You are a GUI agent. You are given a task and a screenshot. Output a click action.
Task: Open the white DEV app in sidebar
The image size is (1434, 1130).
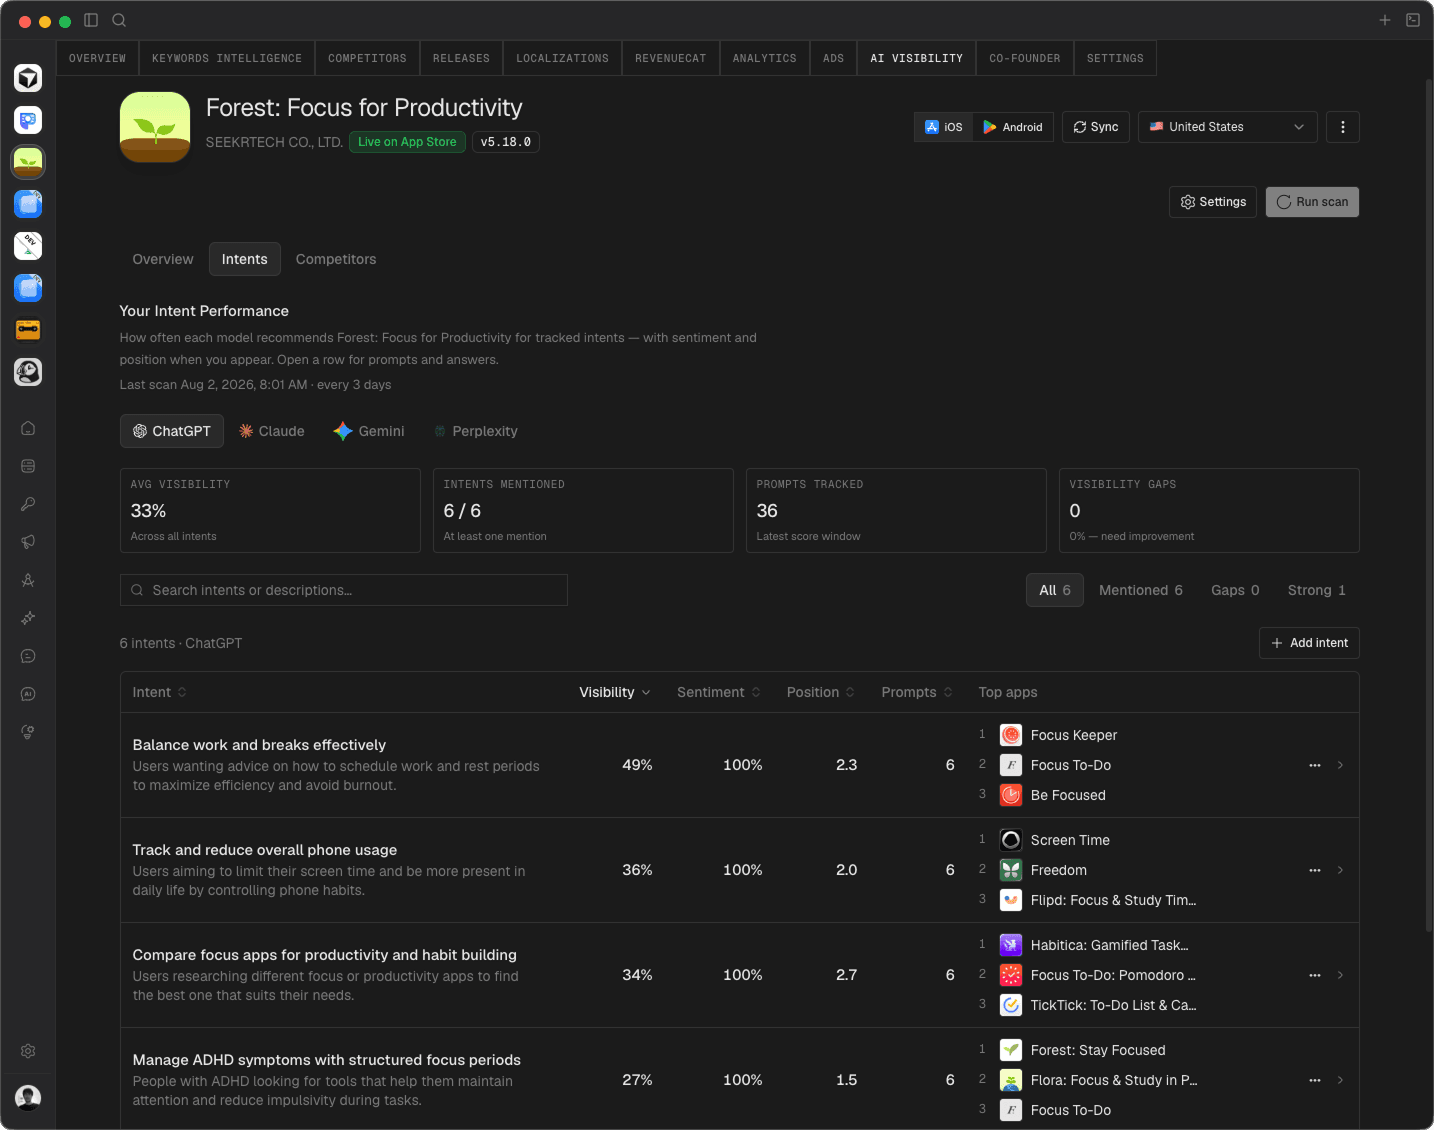(x=28, y=246)
